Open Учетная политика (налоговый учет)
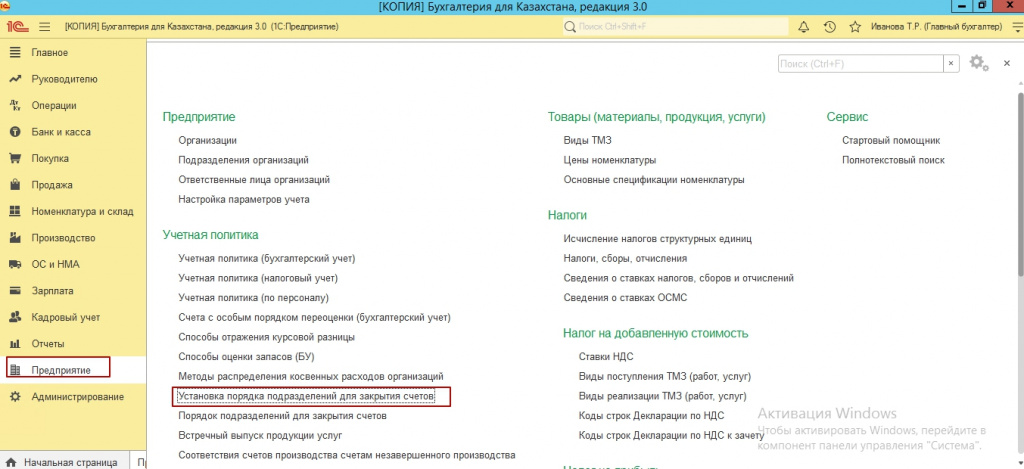Screen dimensions: 1024x469 [x=258, y=278]
